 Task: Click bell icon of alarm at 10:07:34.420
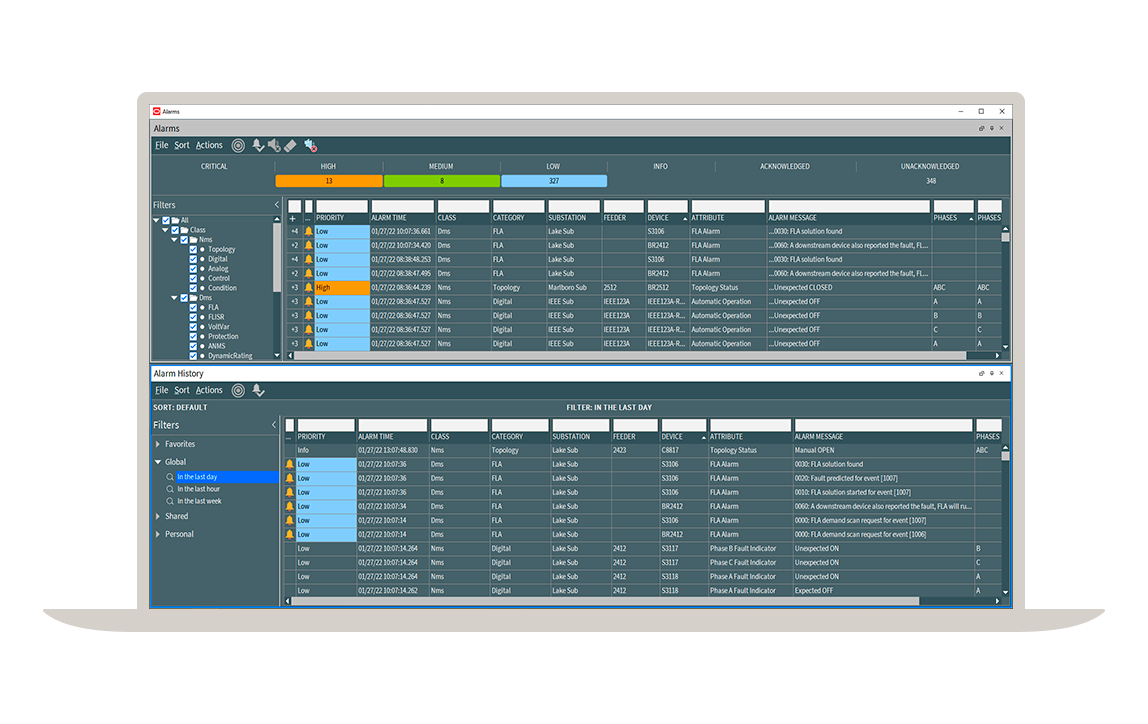308,245
